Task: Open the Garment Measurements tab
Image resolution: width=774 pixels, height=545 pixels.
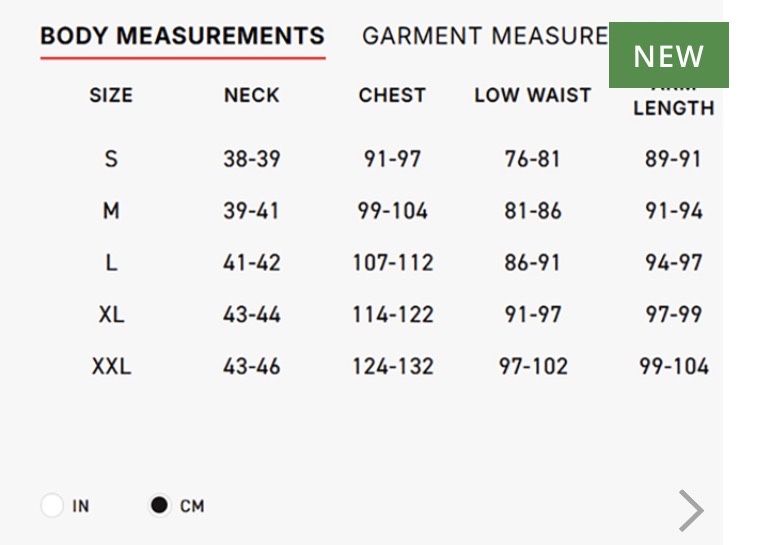Action: click(x=484, y=37)
